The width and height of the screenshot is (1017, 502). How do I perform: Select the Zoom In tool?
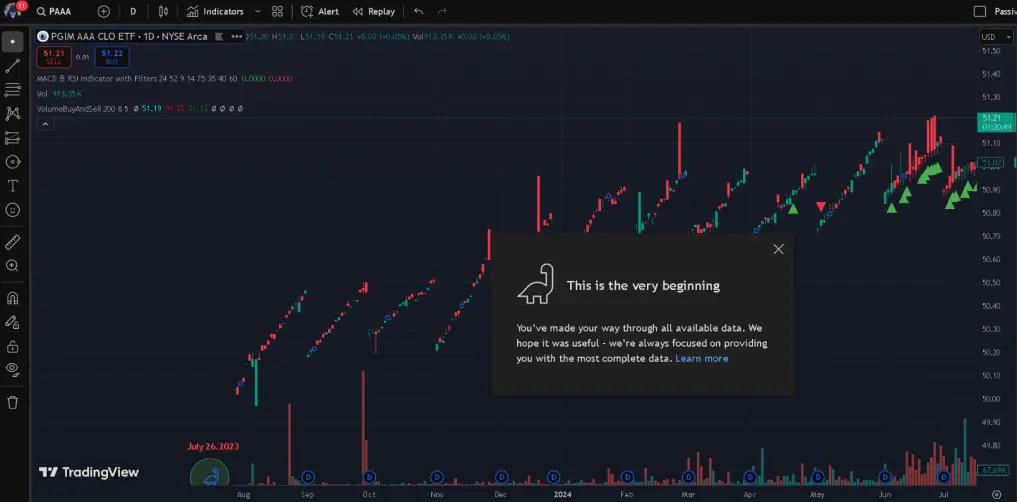12,265
